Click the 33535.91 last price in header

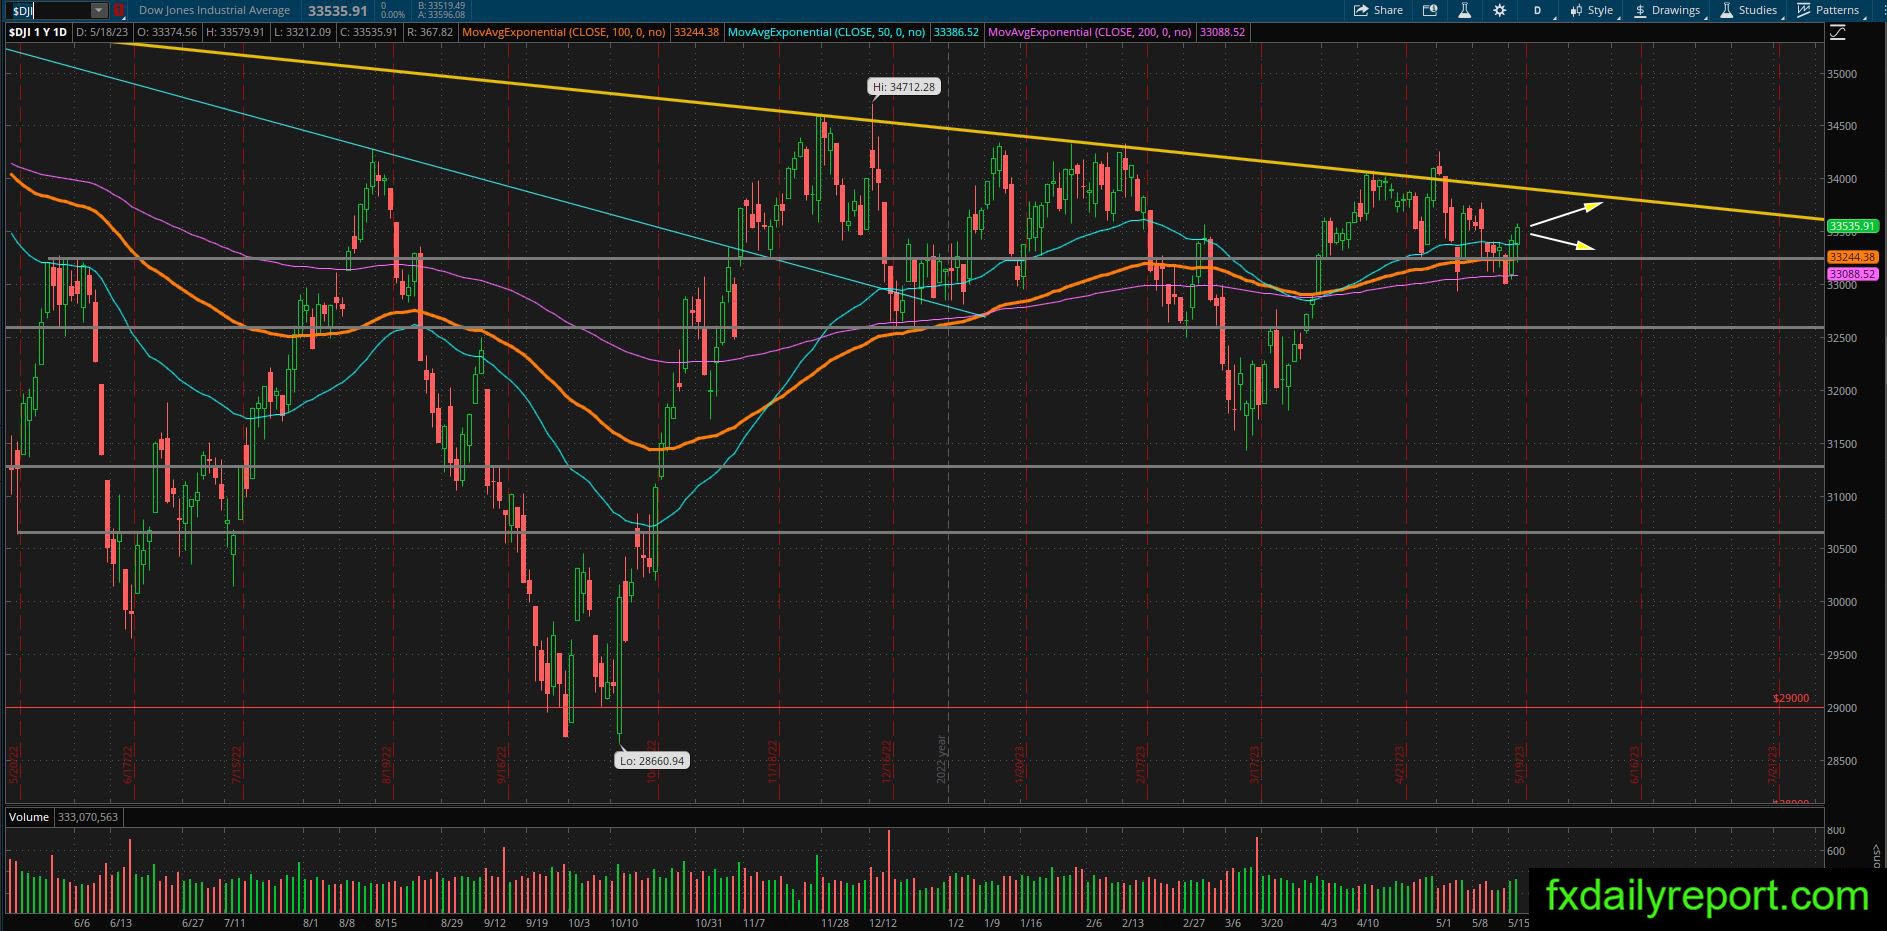coord(338,11)
